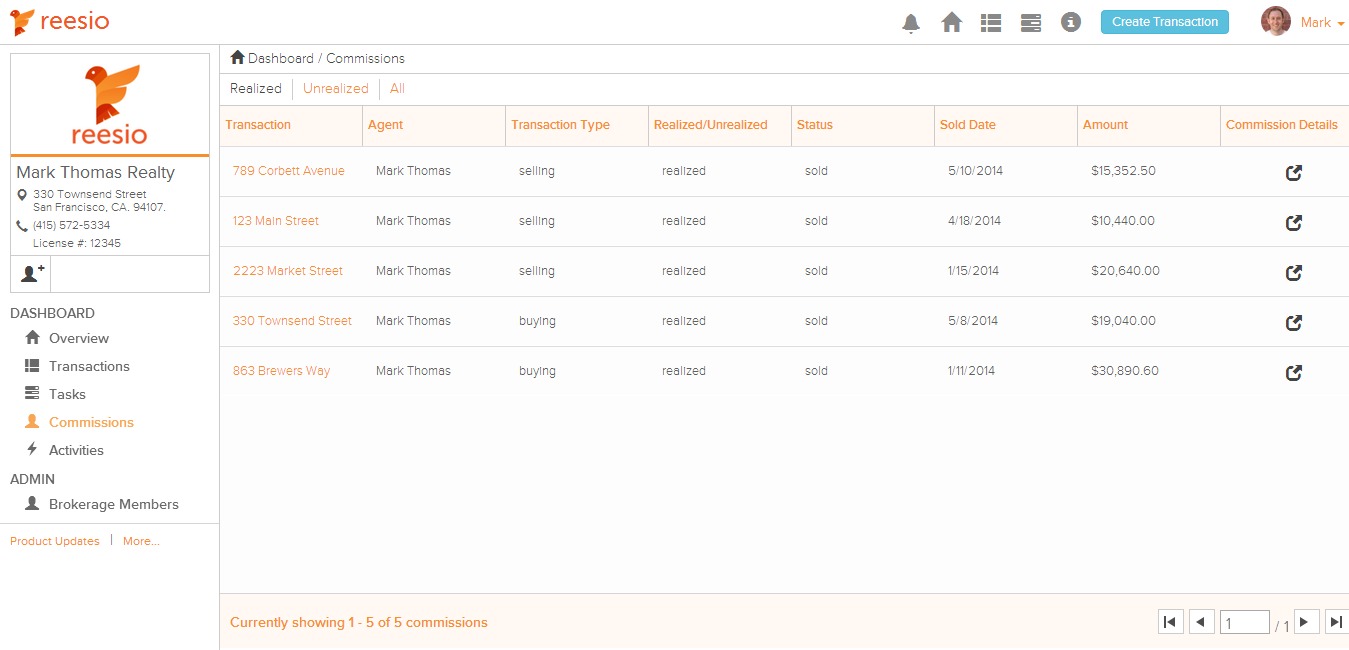Open the Product Updates link
This screenshot has width=1349, height=650.
55,541
